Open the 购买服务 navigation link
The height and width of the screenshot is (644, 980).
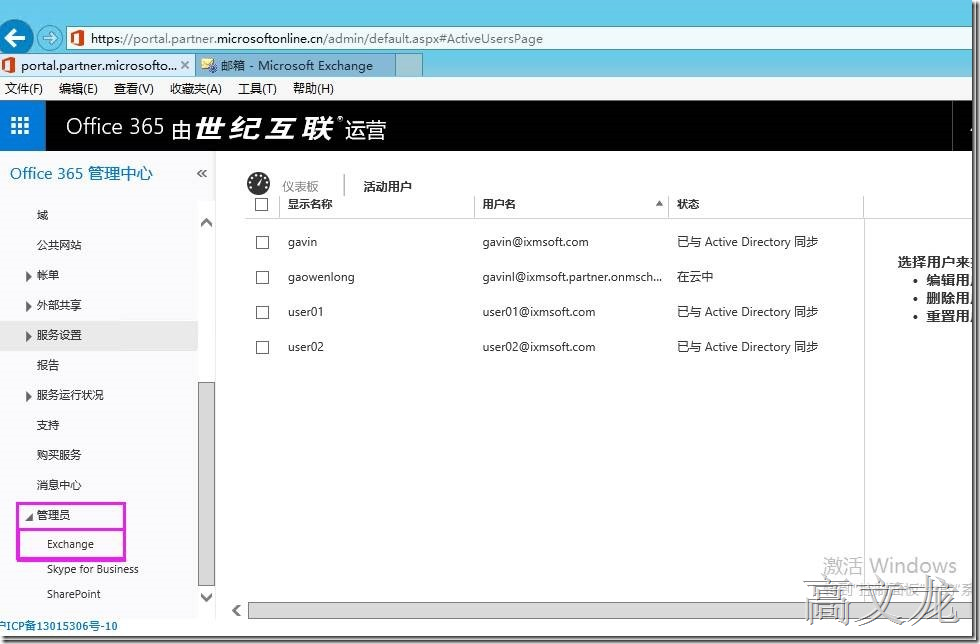[x=59, y=455]
